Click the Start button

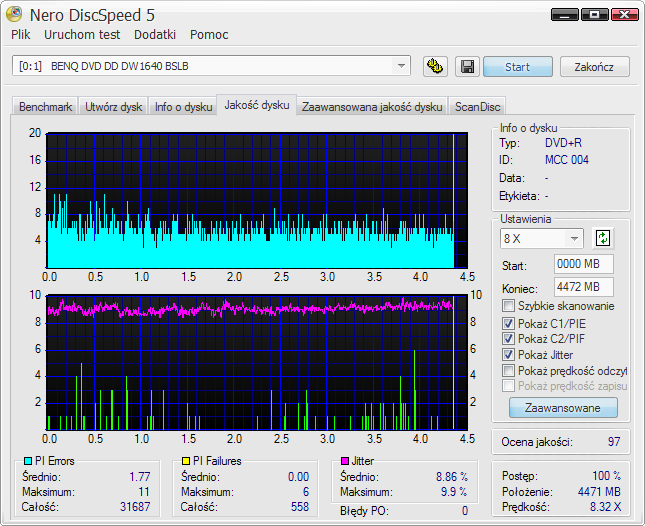[x=517, y=67]
